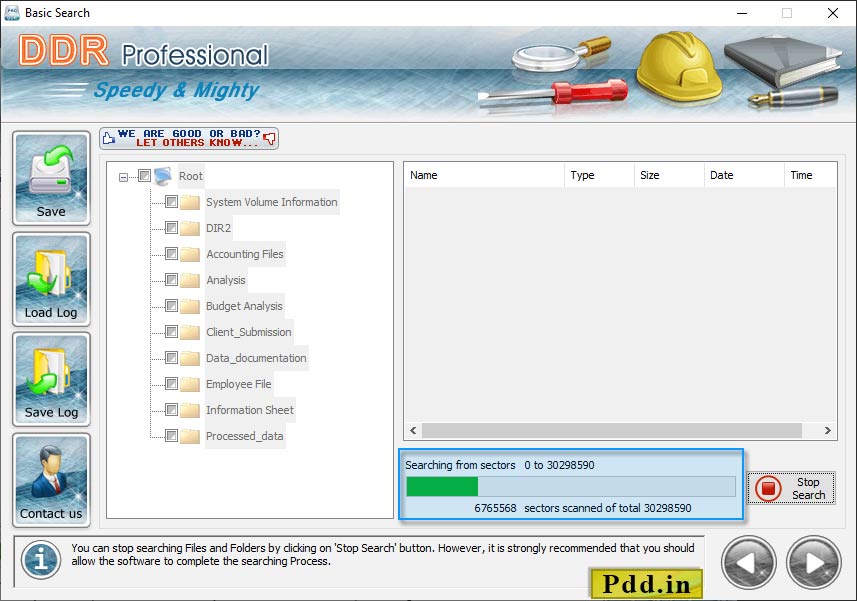Click the Accounting Files folder icon
The image size is (857, 601).
190,254
